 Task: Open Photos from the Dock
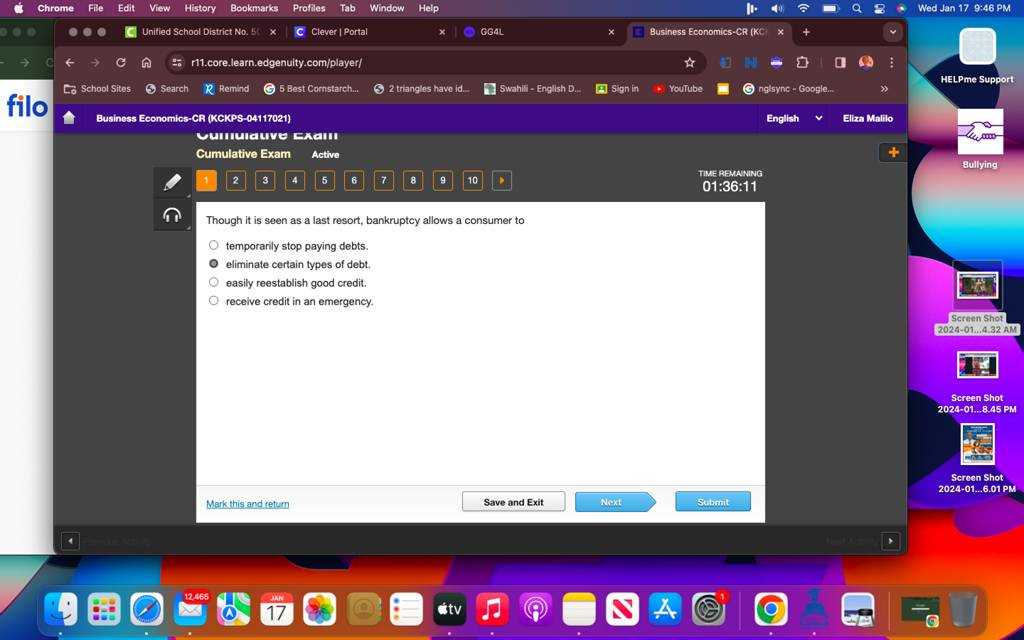click(319, 610)
